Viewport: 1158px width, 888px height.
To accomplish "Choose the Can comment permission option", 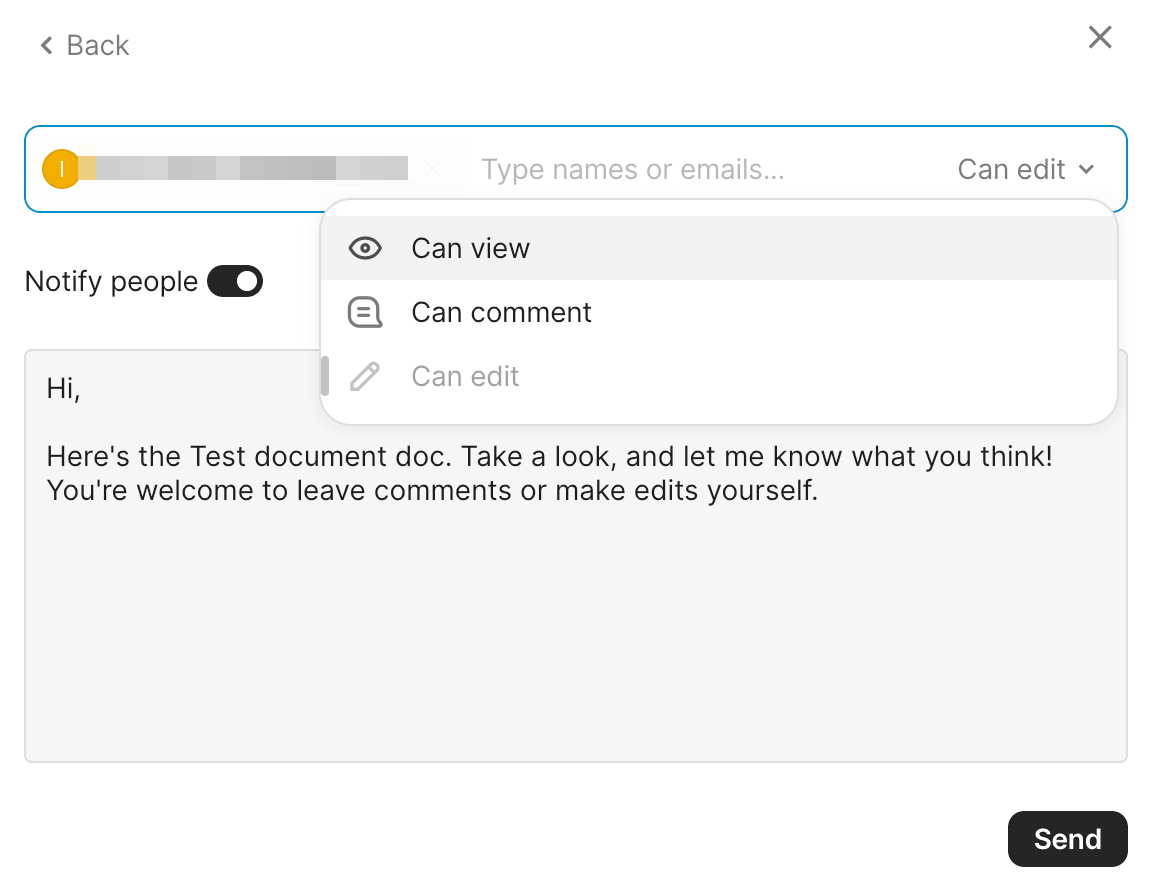I will [x=719, y=312].
